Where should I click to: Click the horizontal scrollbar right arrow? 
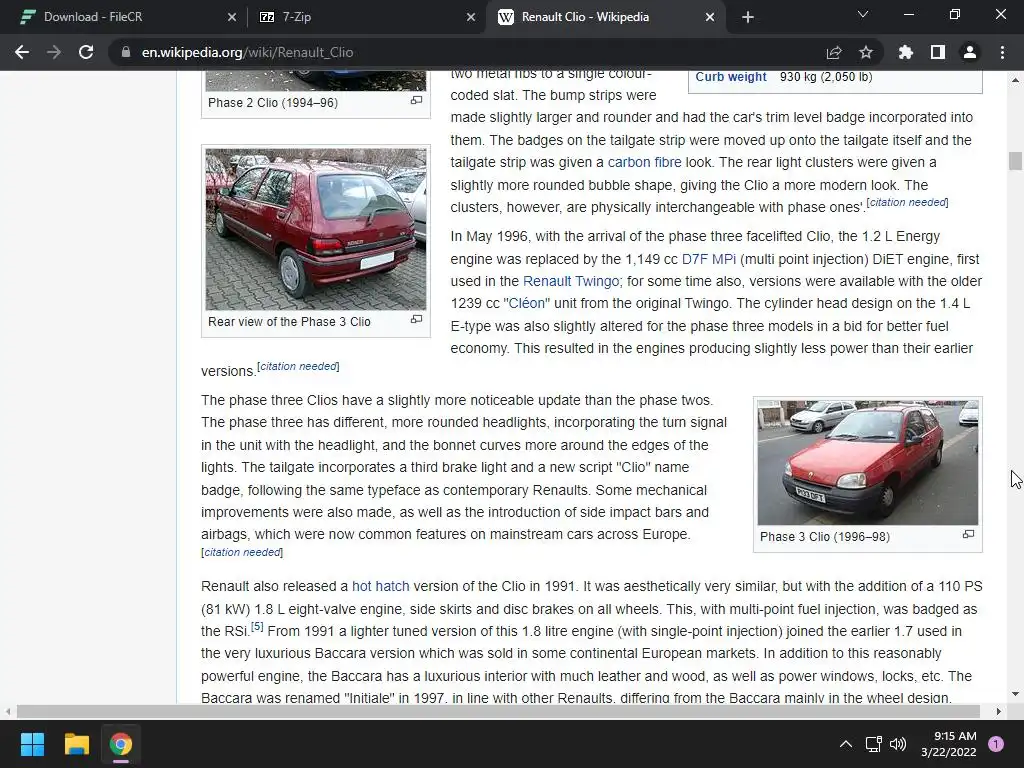click(999, 711)
